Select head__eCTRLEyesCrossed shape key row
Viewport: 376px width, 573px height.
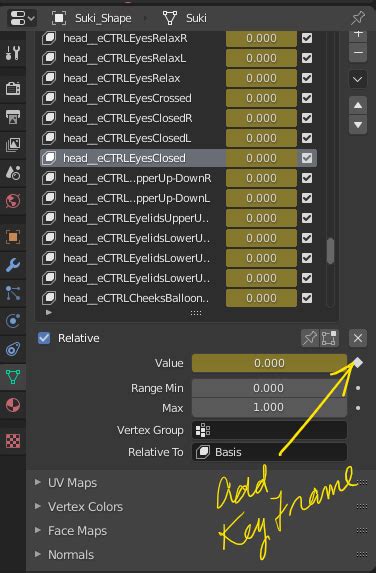coord(178,98)
